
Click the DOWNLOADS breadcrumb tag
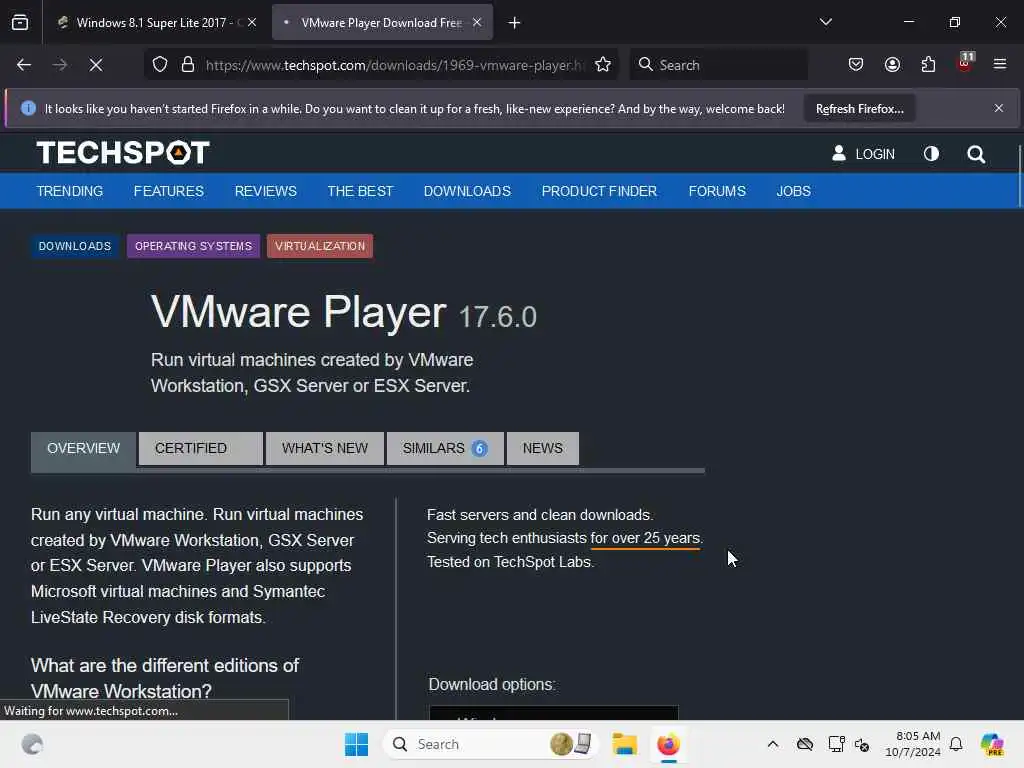tap(74, 246)
